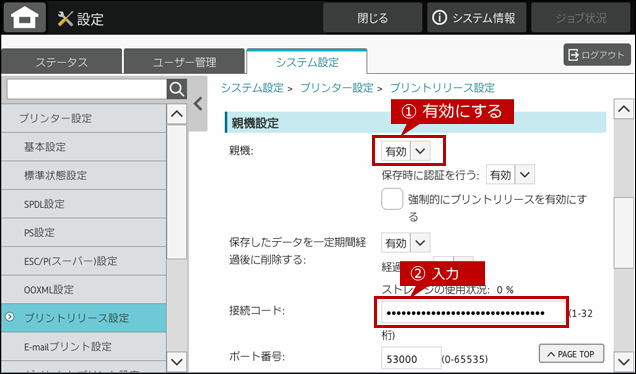This screenshot has width=636, height=374.
Task: Click the ポート番号 field showing 53000
Action: click(x=411, y=359)
